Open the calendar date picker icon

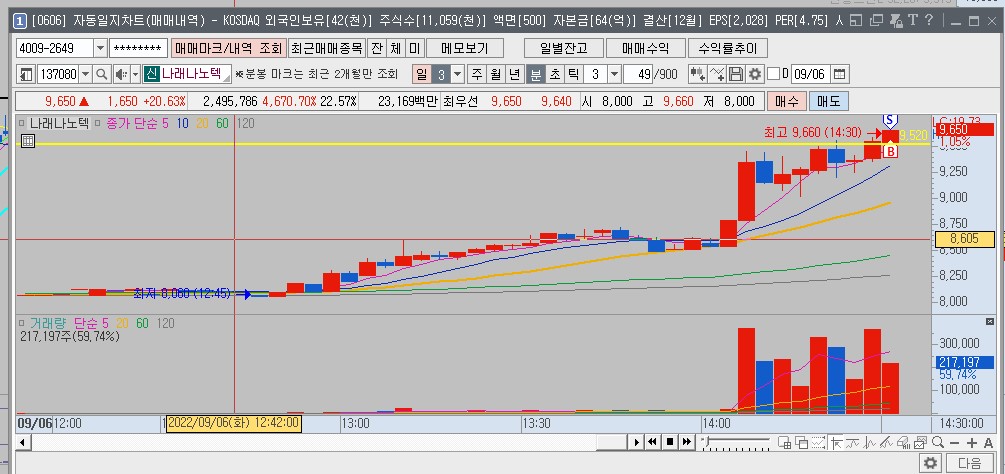[x=839, y=74]
